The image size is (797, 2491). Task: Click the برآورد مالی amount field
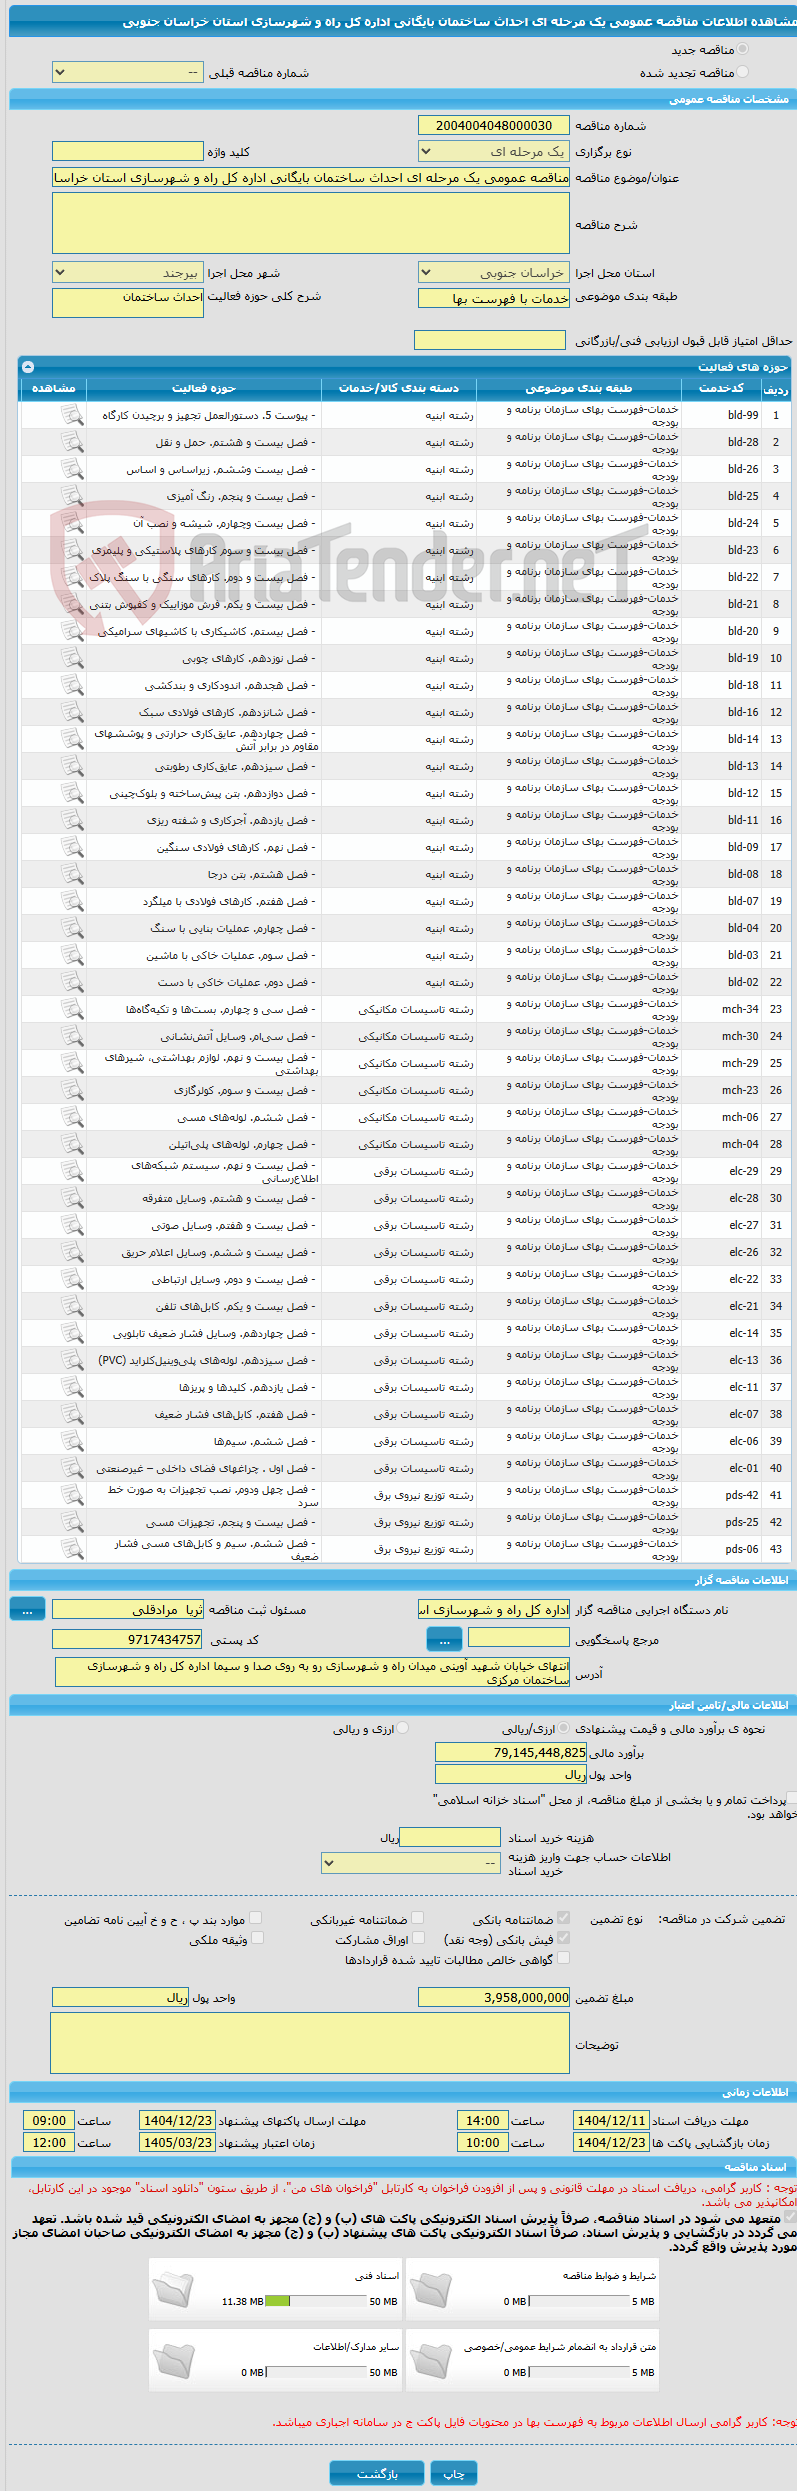point(511,1752)
